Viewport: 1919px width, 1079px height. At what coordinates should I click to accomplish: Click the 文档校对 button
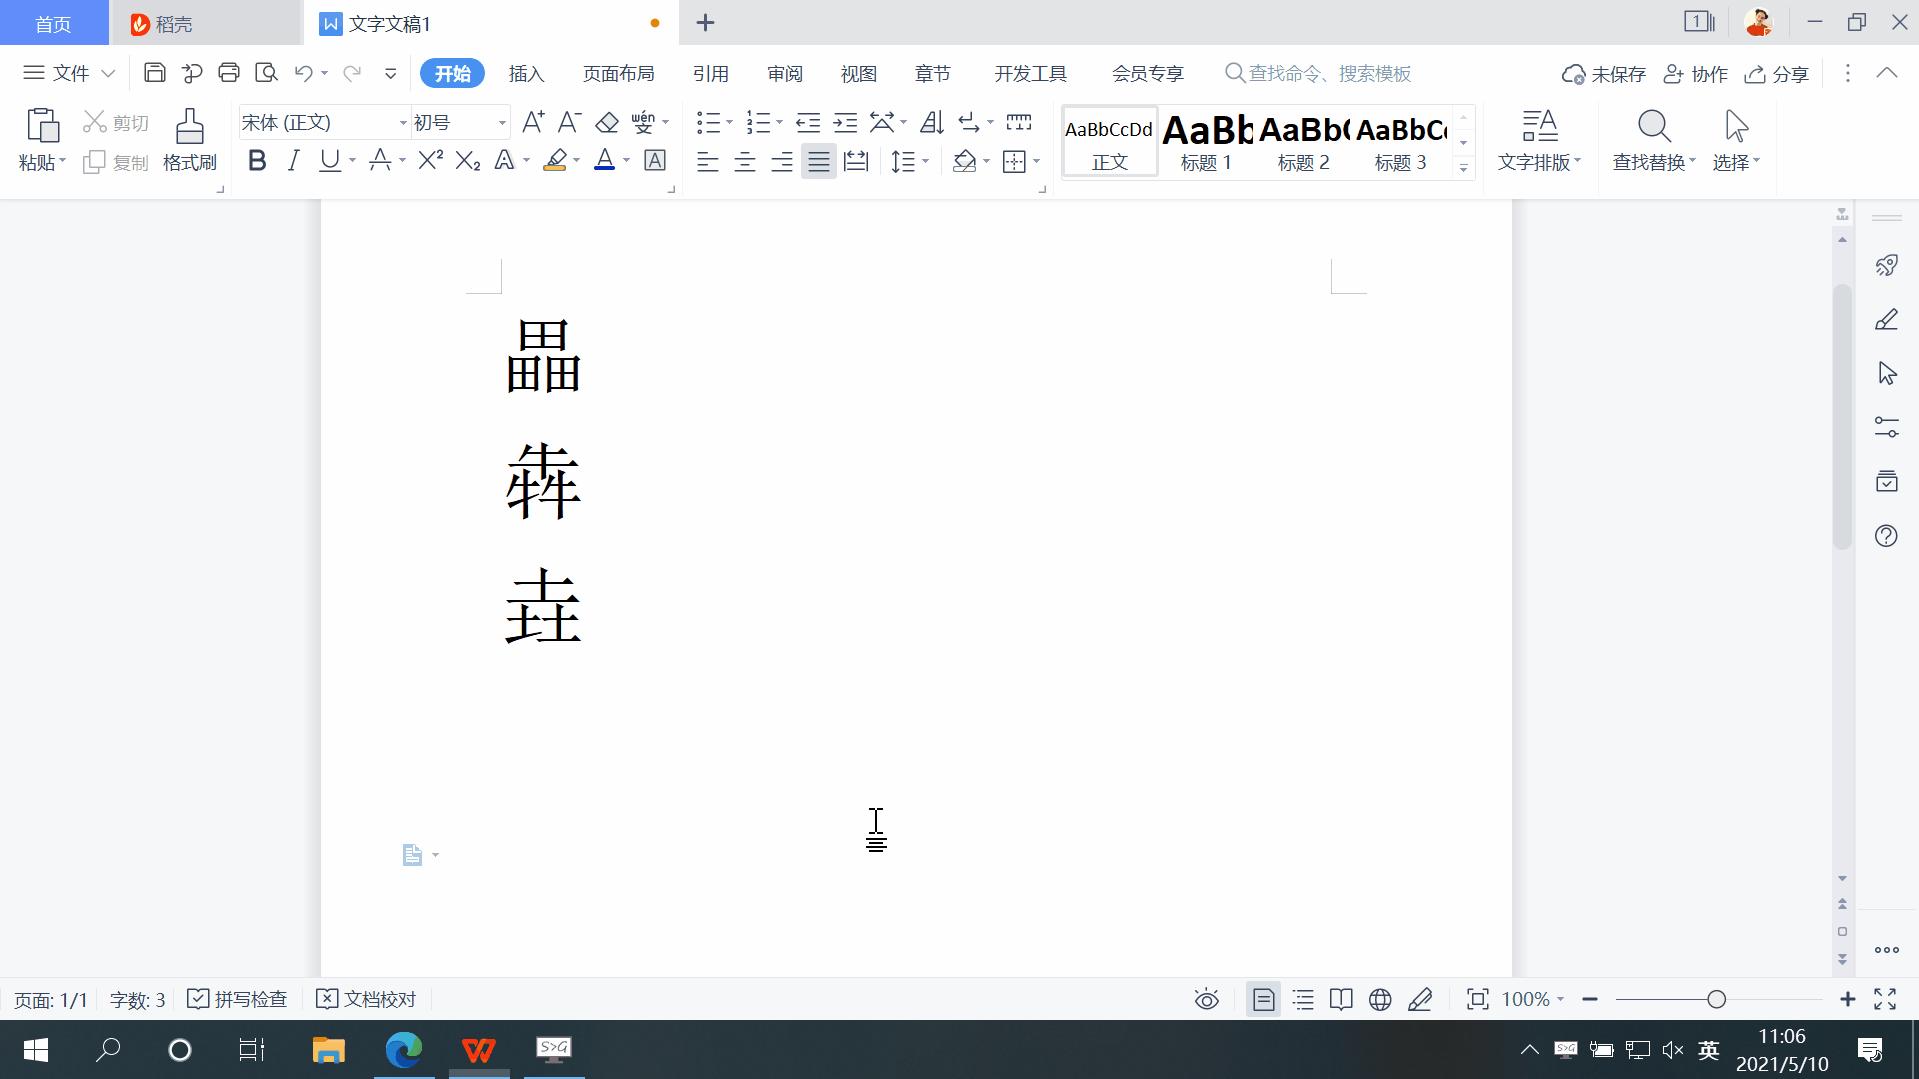click(x=366, y=998)
